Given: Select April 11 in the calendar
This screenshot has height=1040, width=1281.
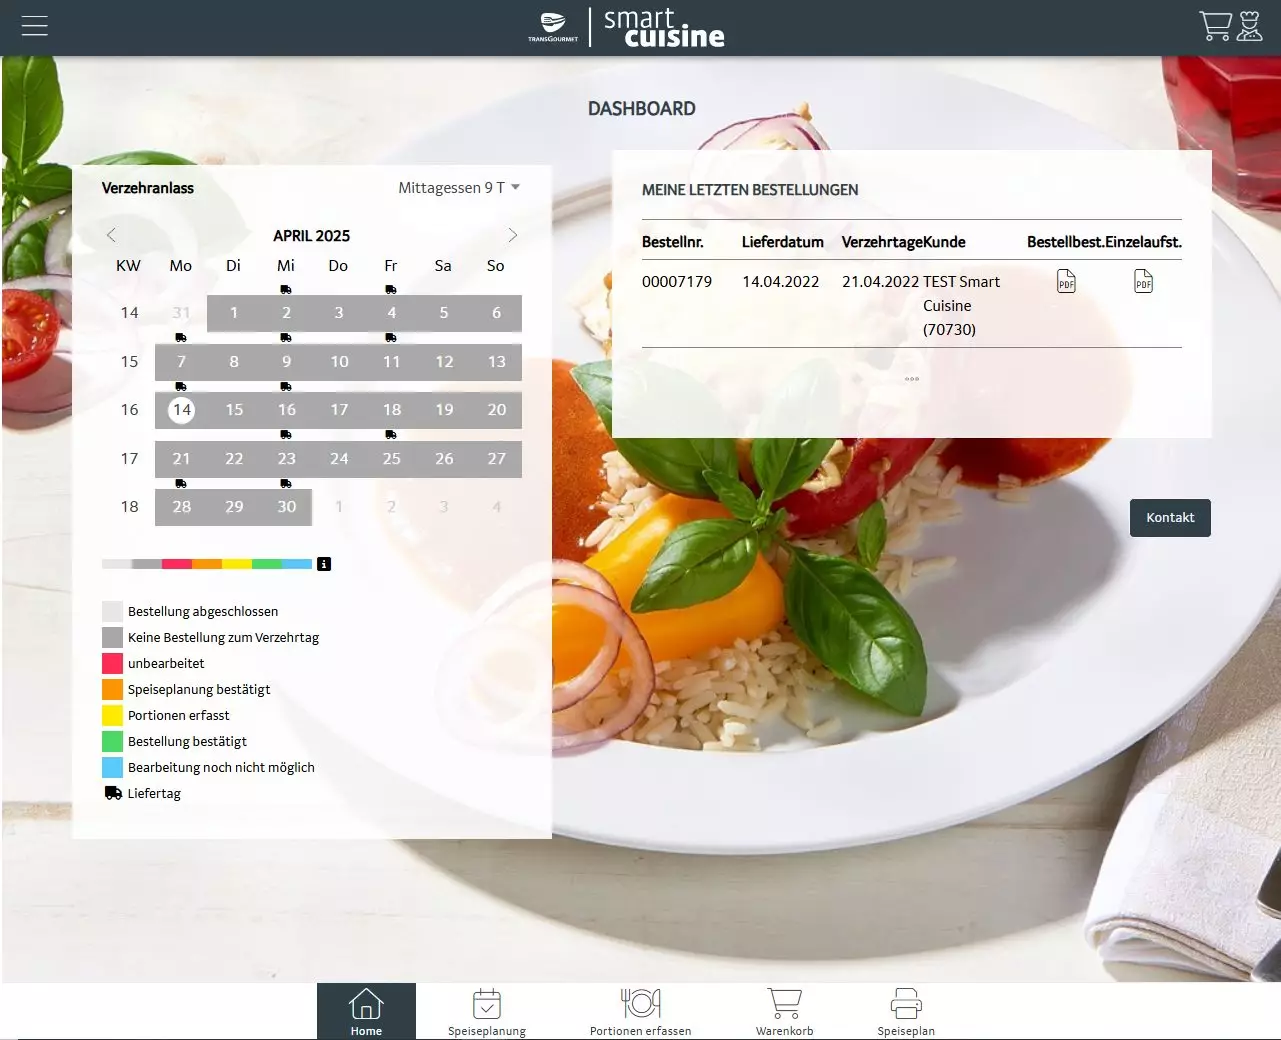Looking at the screenshot, I should (392, 362).
